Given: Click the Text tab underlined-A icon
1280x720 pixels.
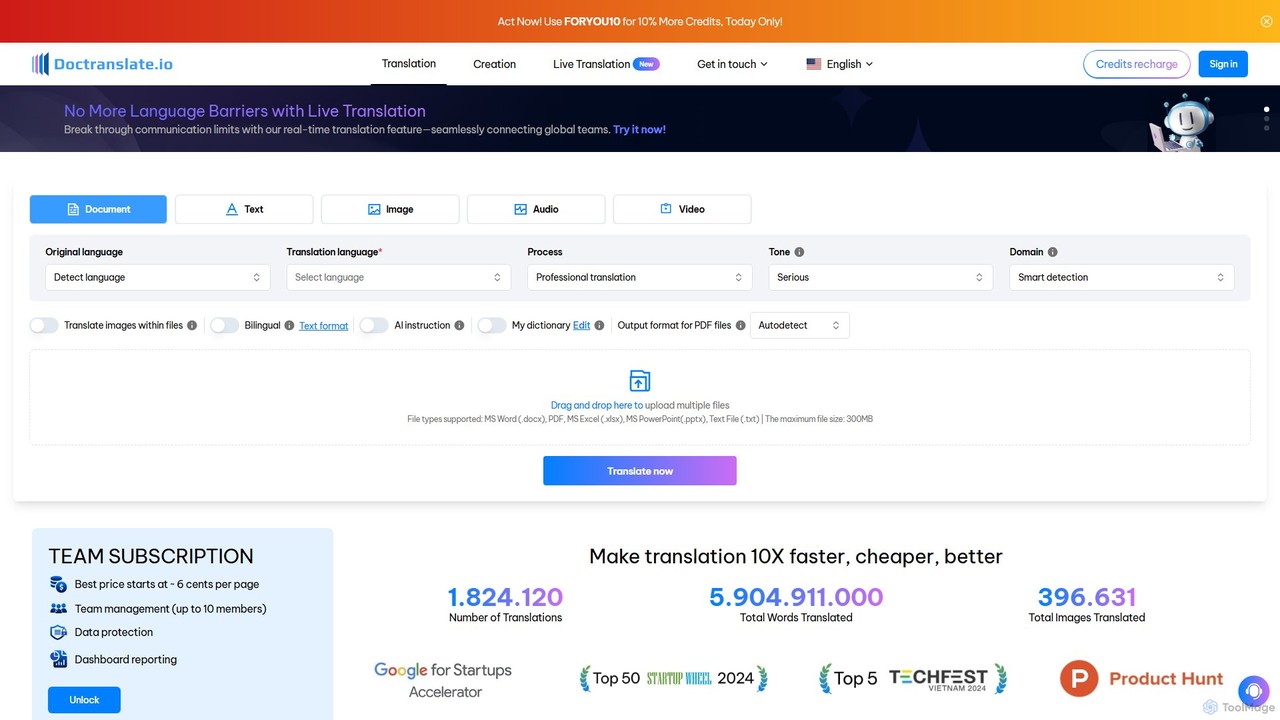Looking at the screenshot, I should (231, 209).
